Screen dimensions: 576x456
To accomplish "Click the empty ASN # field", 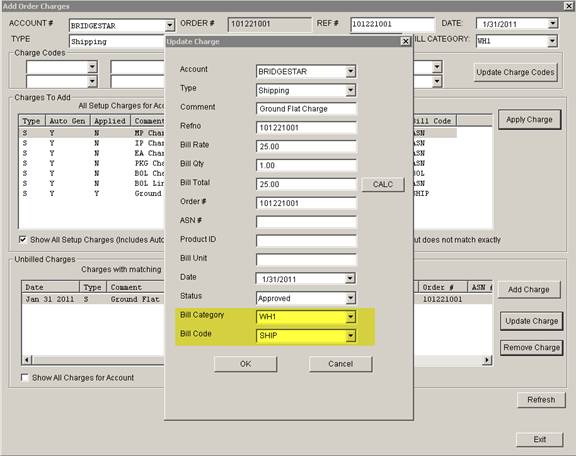I will click(306, 222).
